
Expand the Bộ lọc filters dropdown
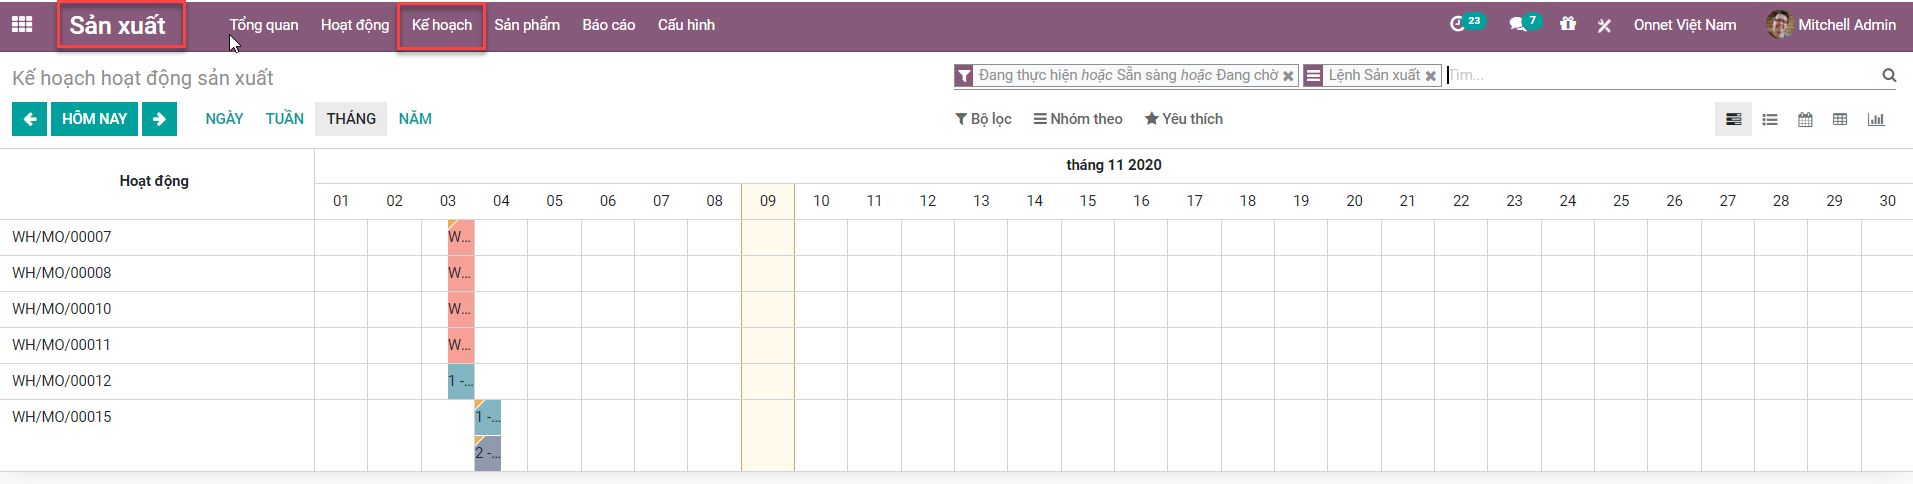tap(984, 119)
